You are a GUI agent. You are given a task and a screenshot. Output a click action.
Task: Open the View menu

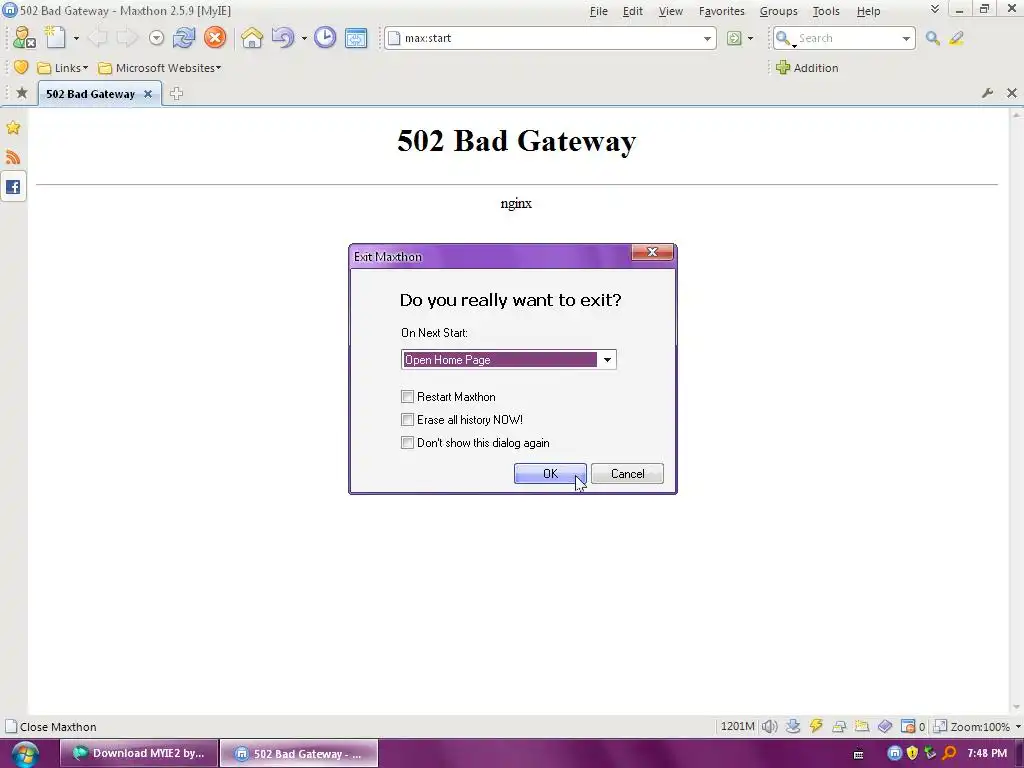(670, 11)
